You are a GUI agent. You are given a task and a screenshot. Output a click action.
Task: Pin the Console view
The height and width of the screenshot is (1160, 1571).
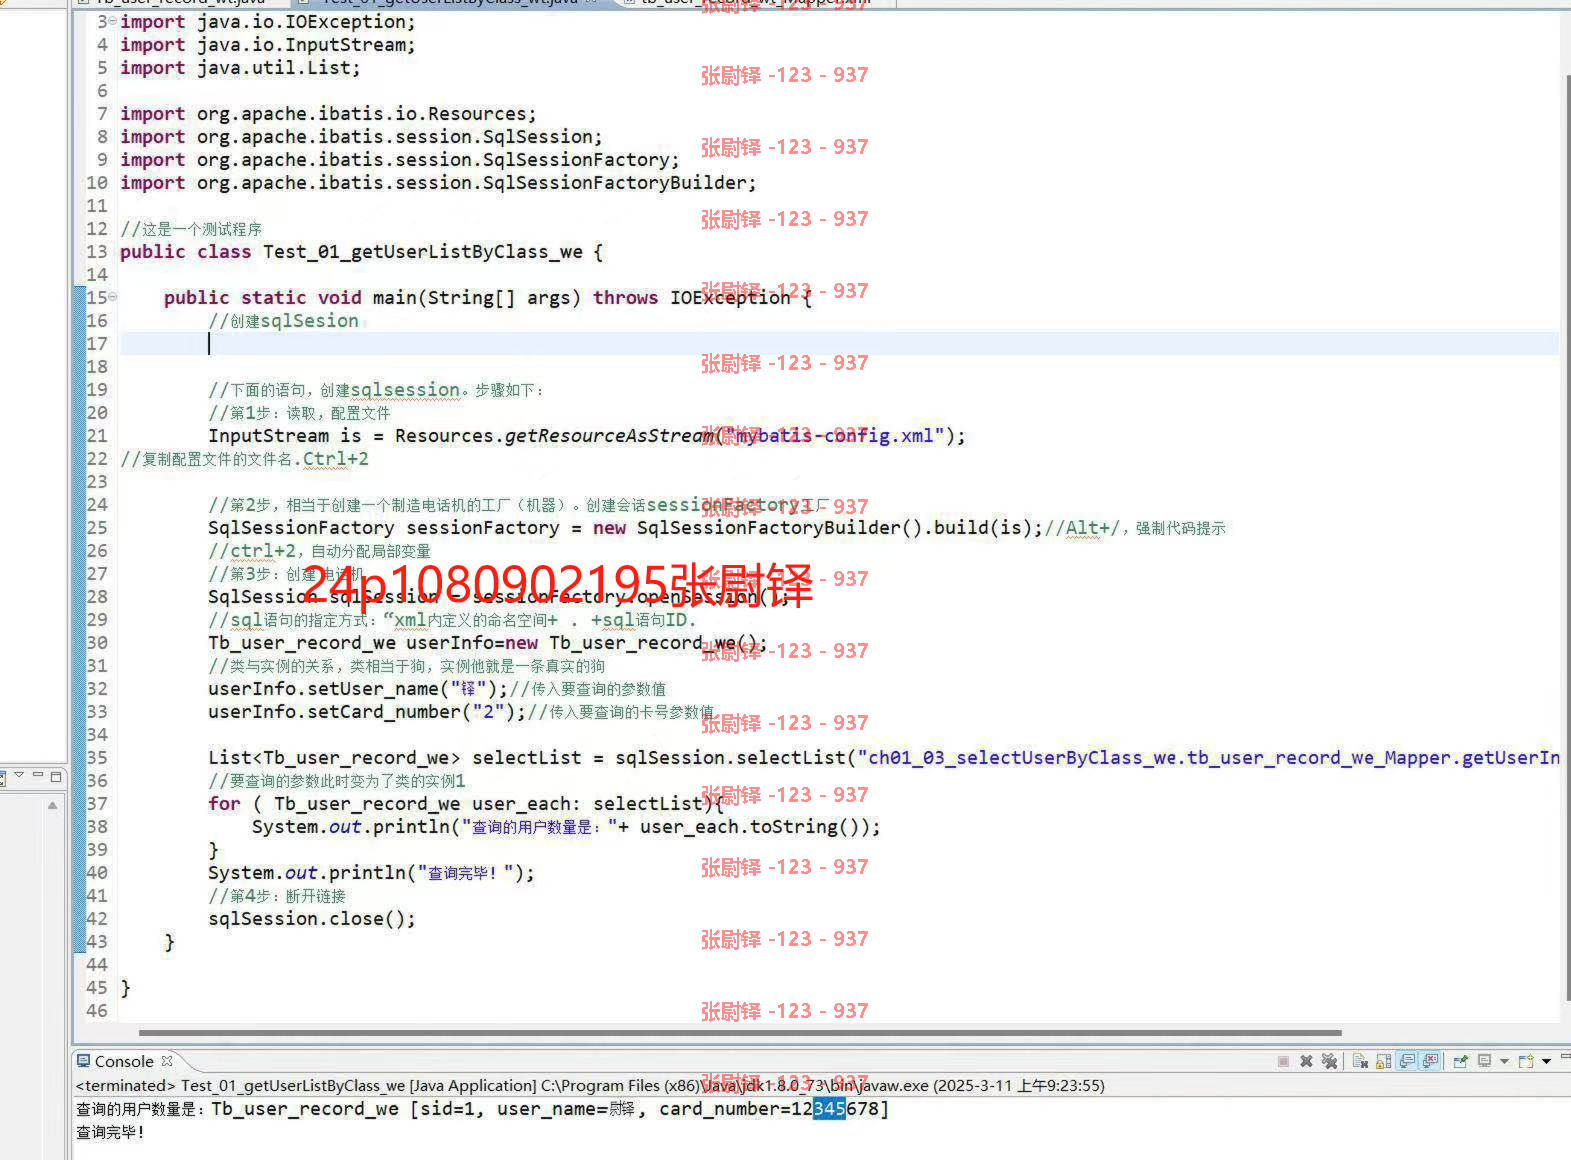(1461, 1061)
